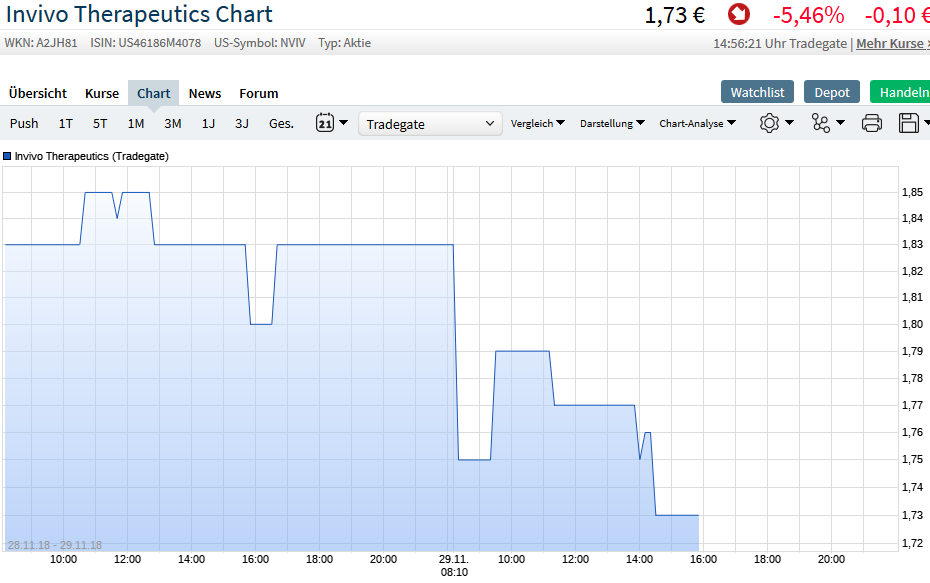Print the chart with printer icon
Screen dimensions: 930x583
(x=872, y=123)
